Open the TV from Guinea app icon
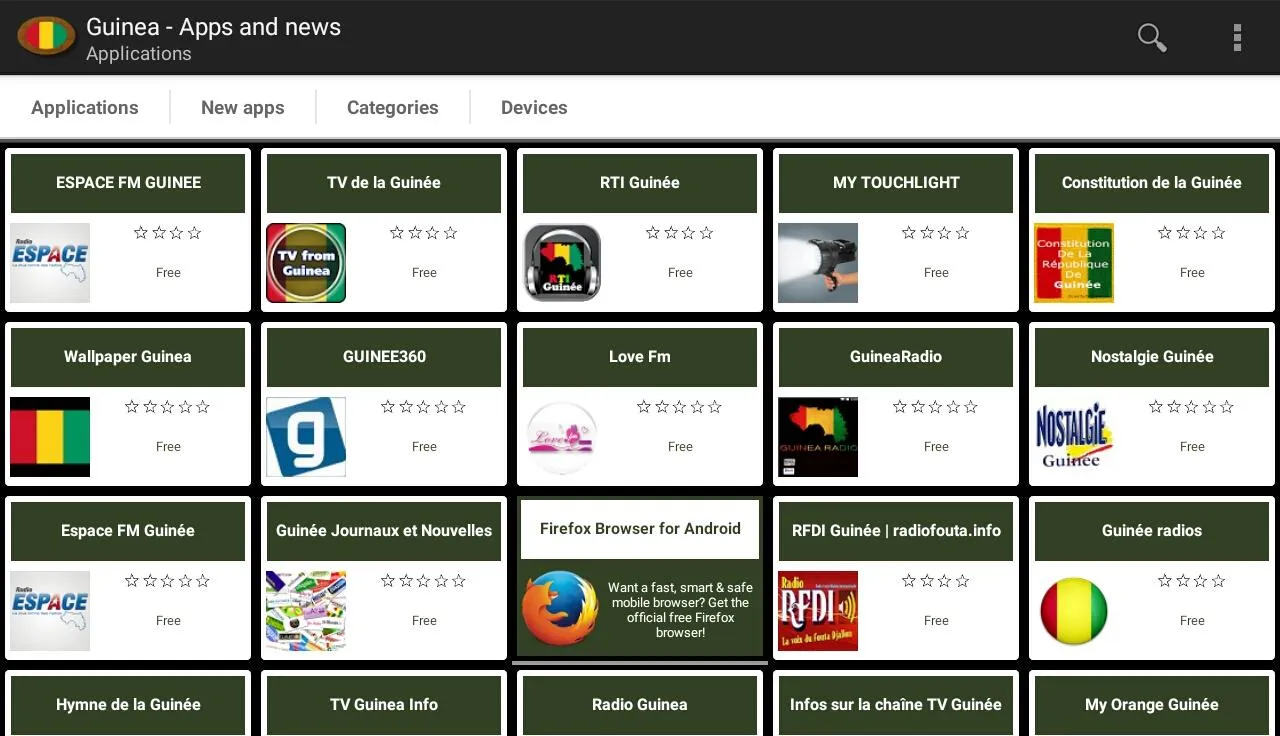 pos(306,263)
